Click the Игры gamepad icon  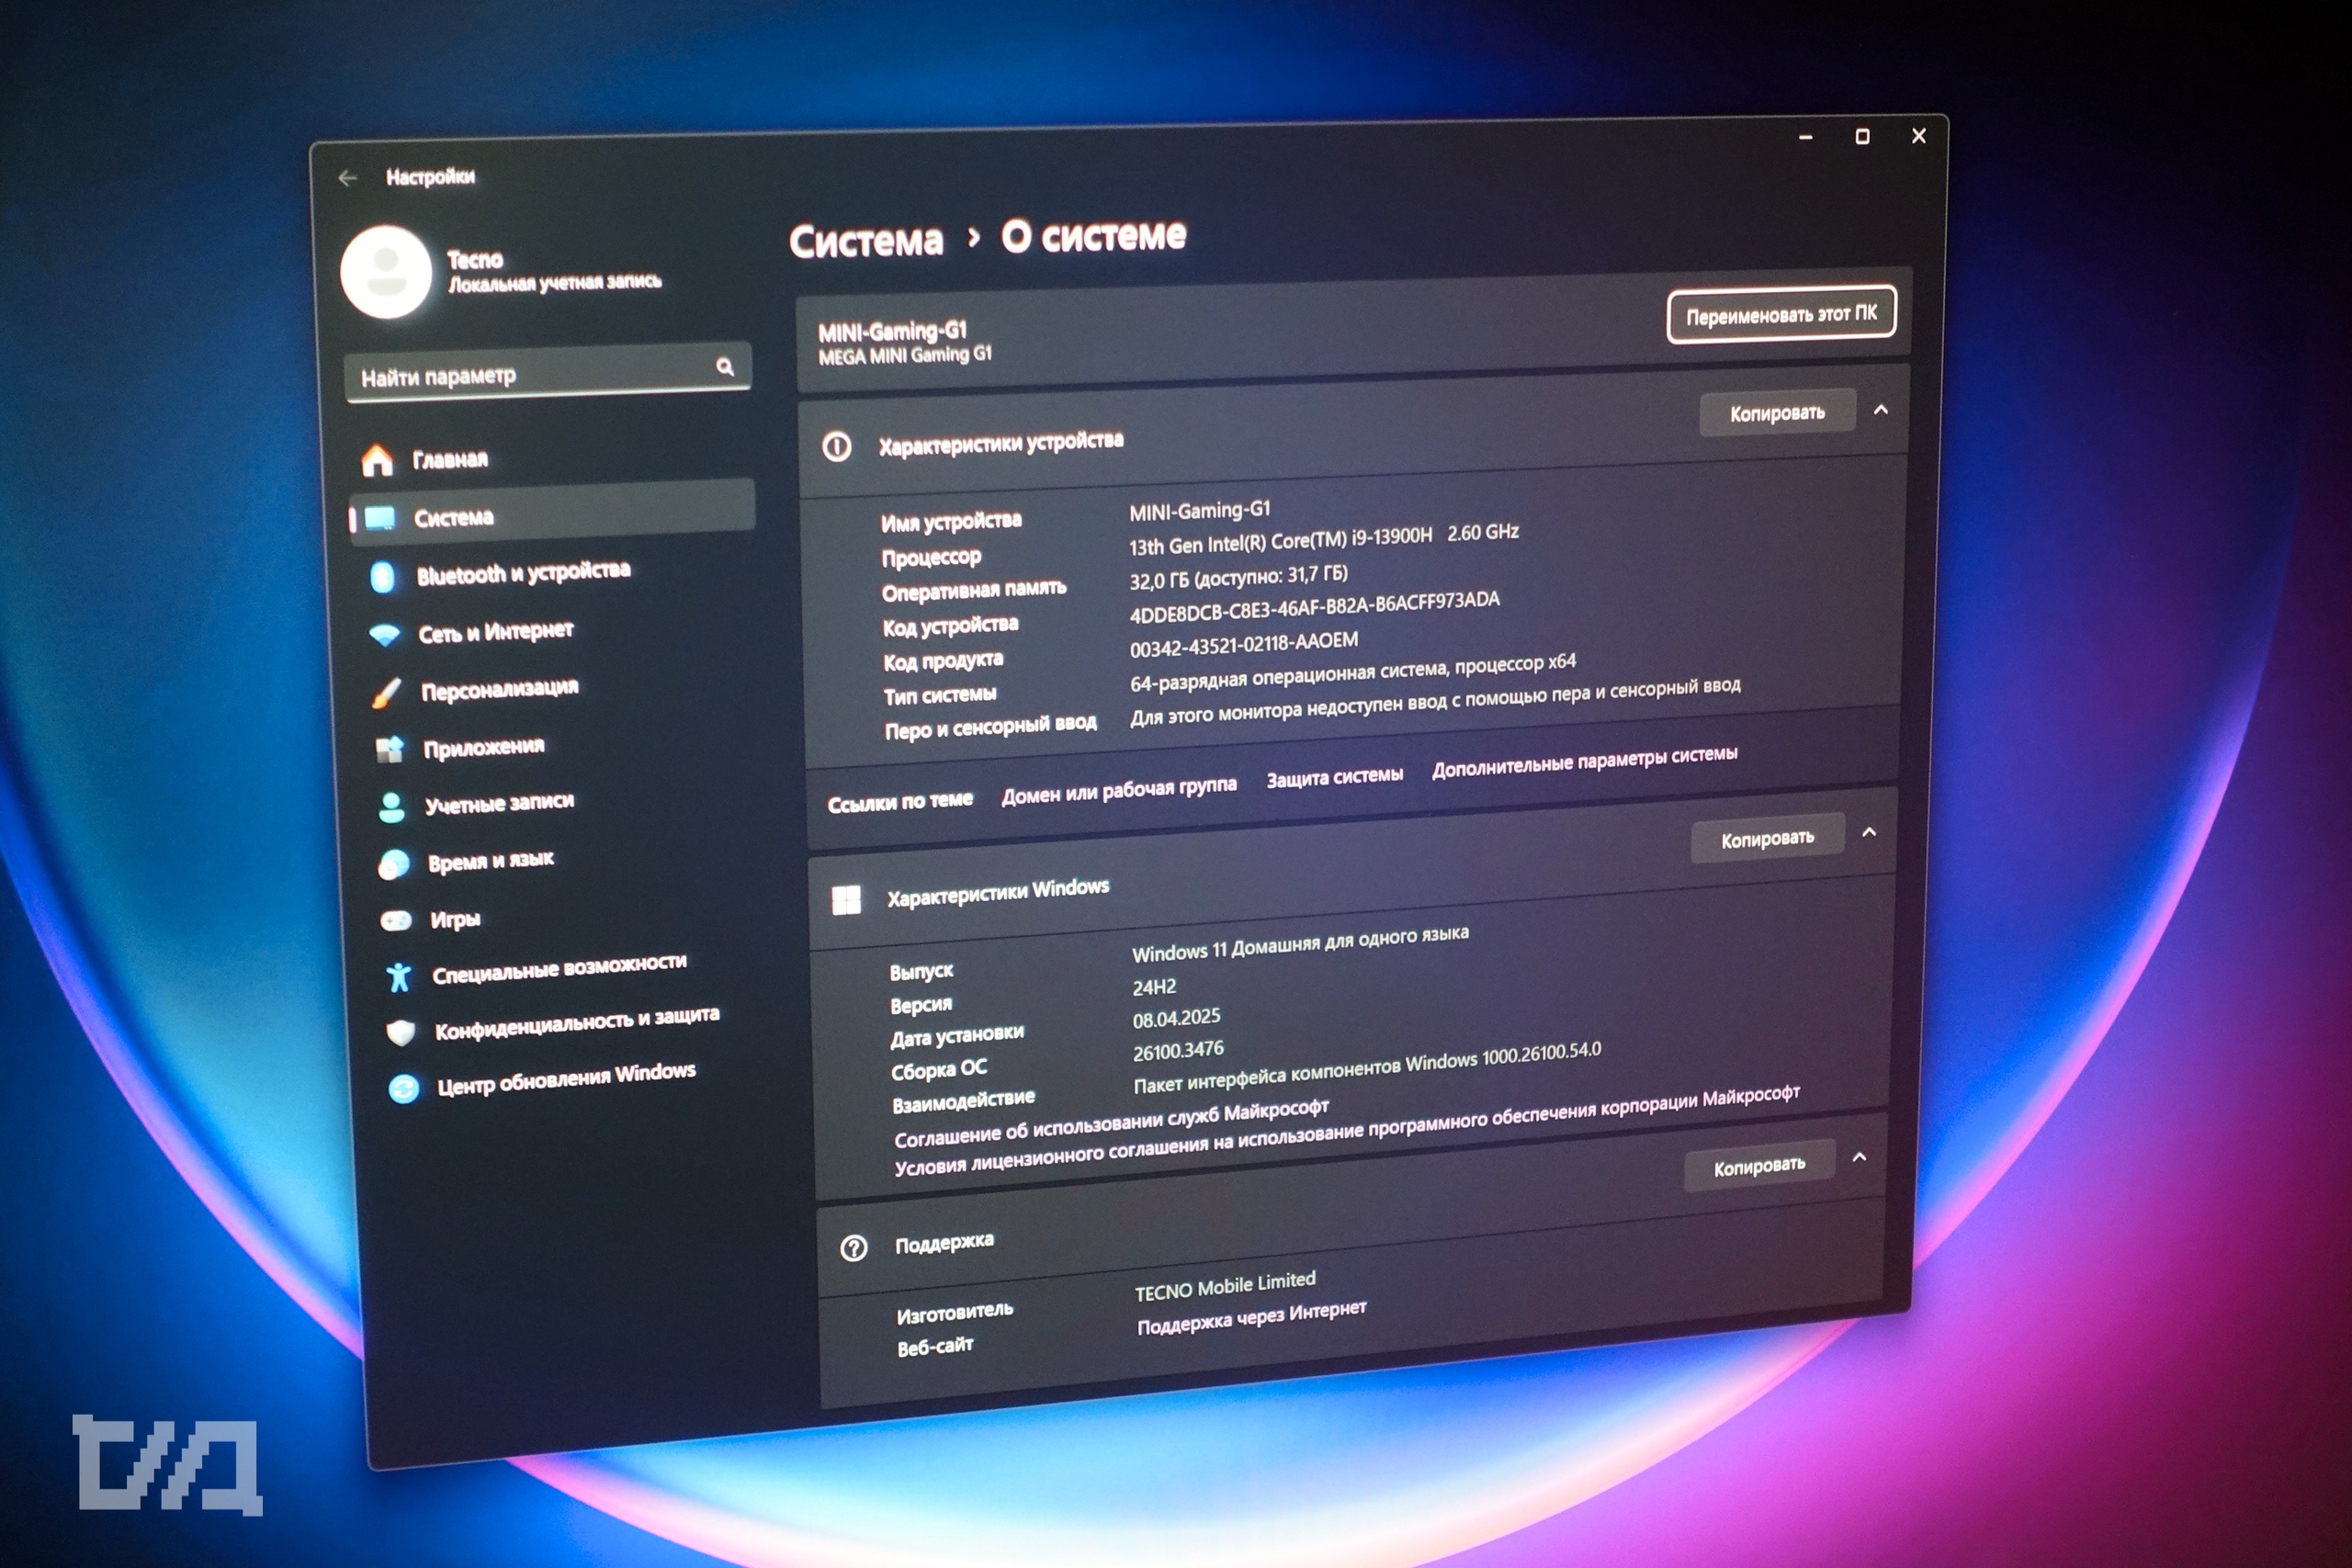(x=396, y=921)
